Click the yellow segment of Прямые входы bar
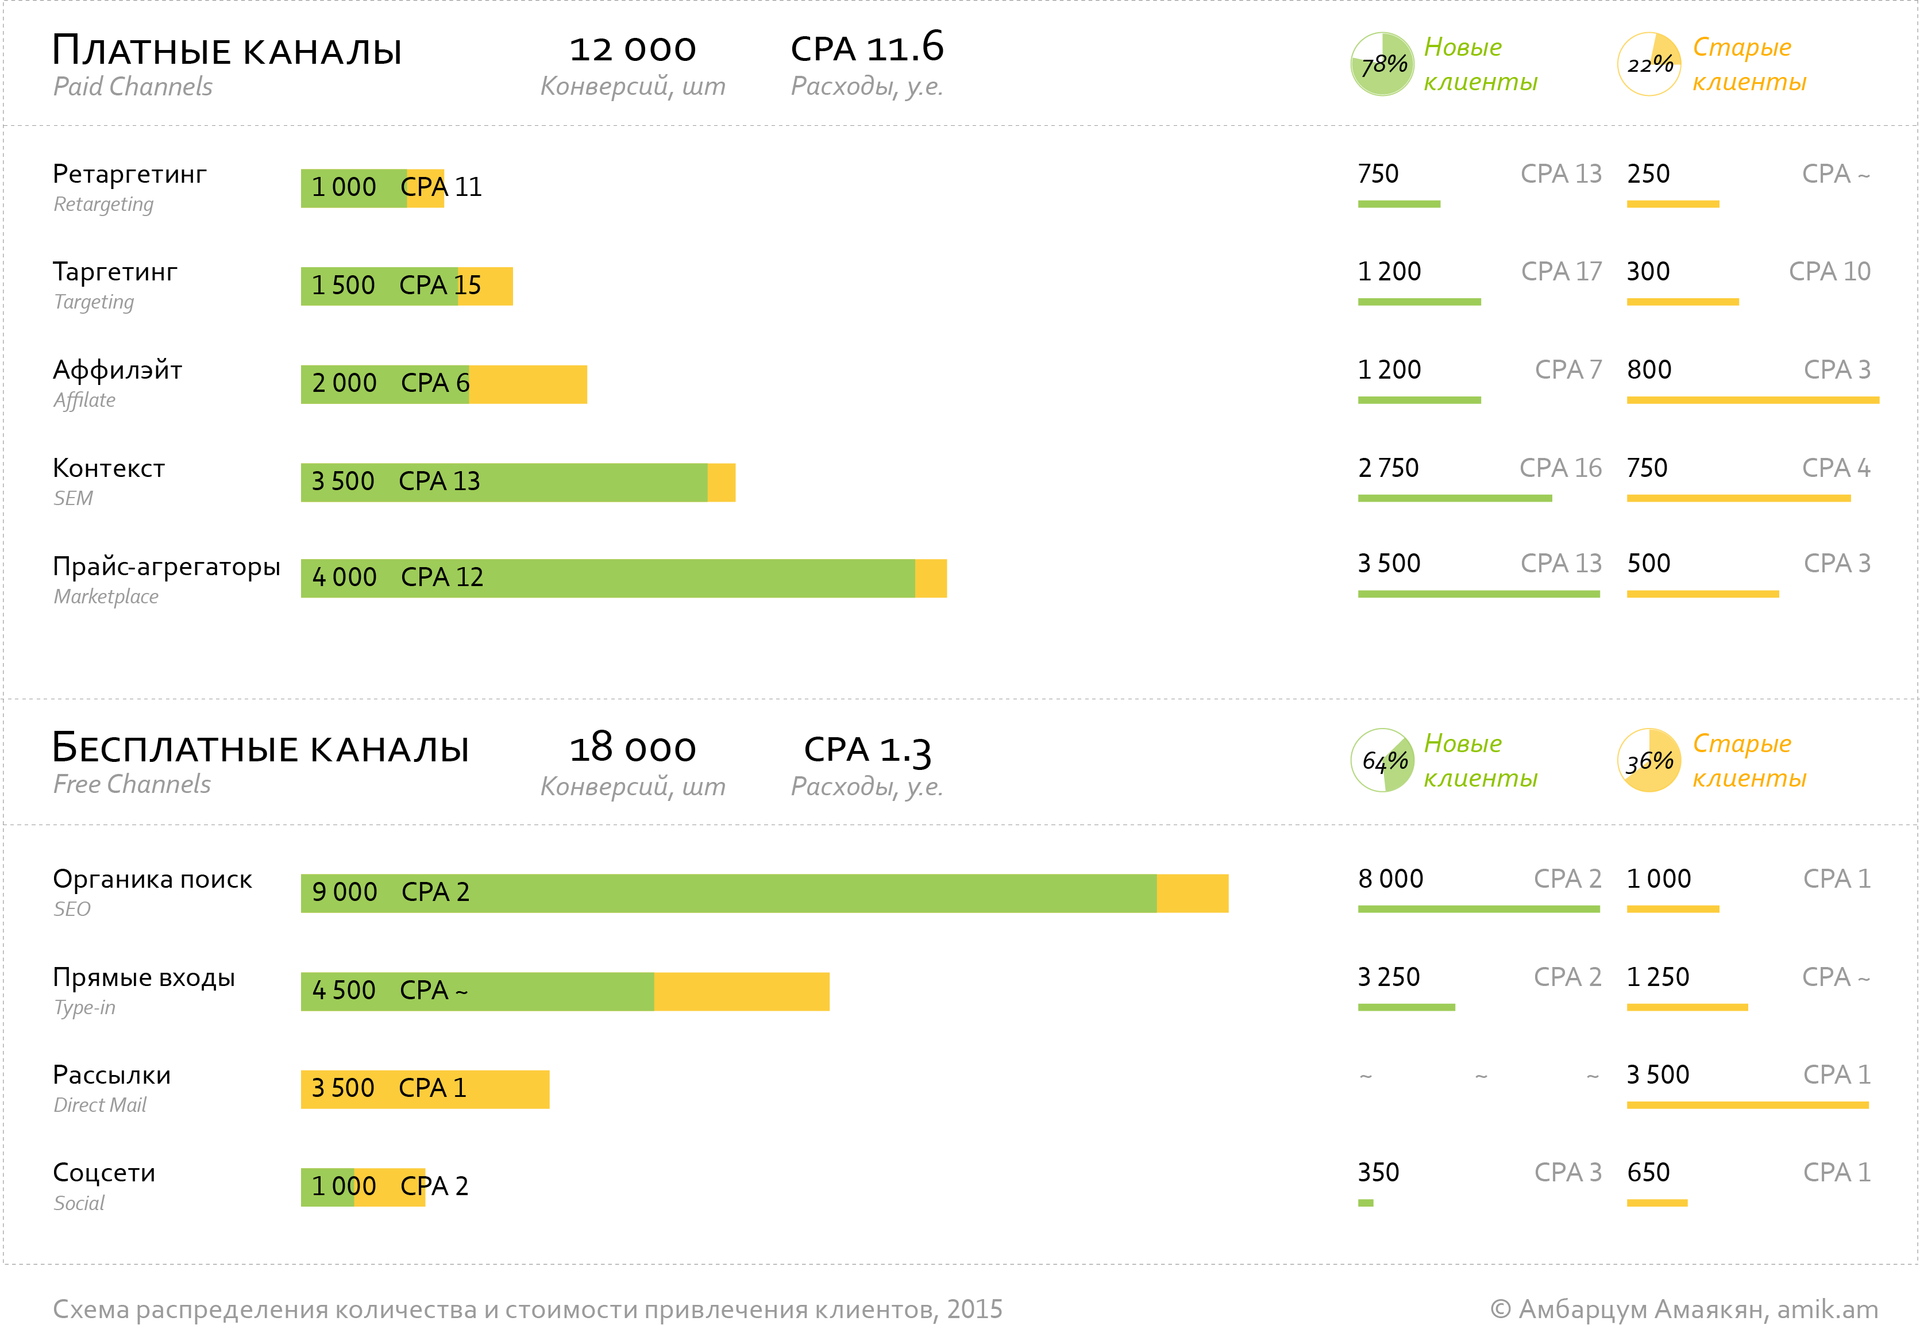The width and height of the screenshot is (1920, 1325). pos(741,991)
